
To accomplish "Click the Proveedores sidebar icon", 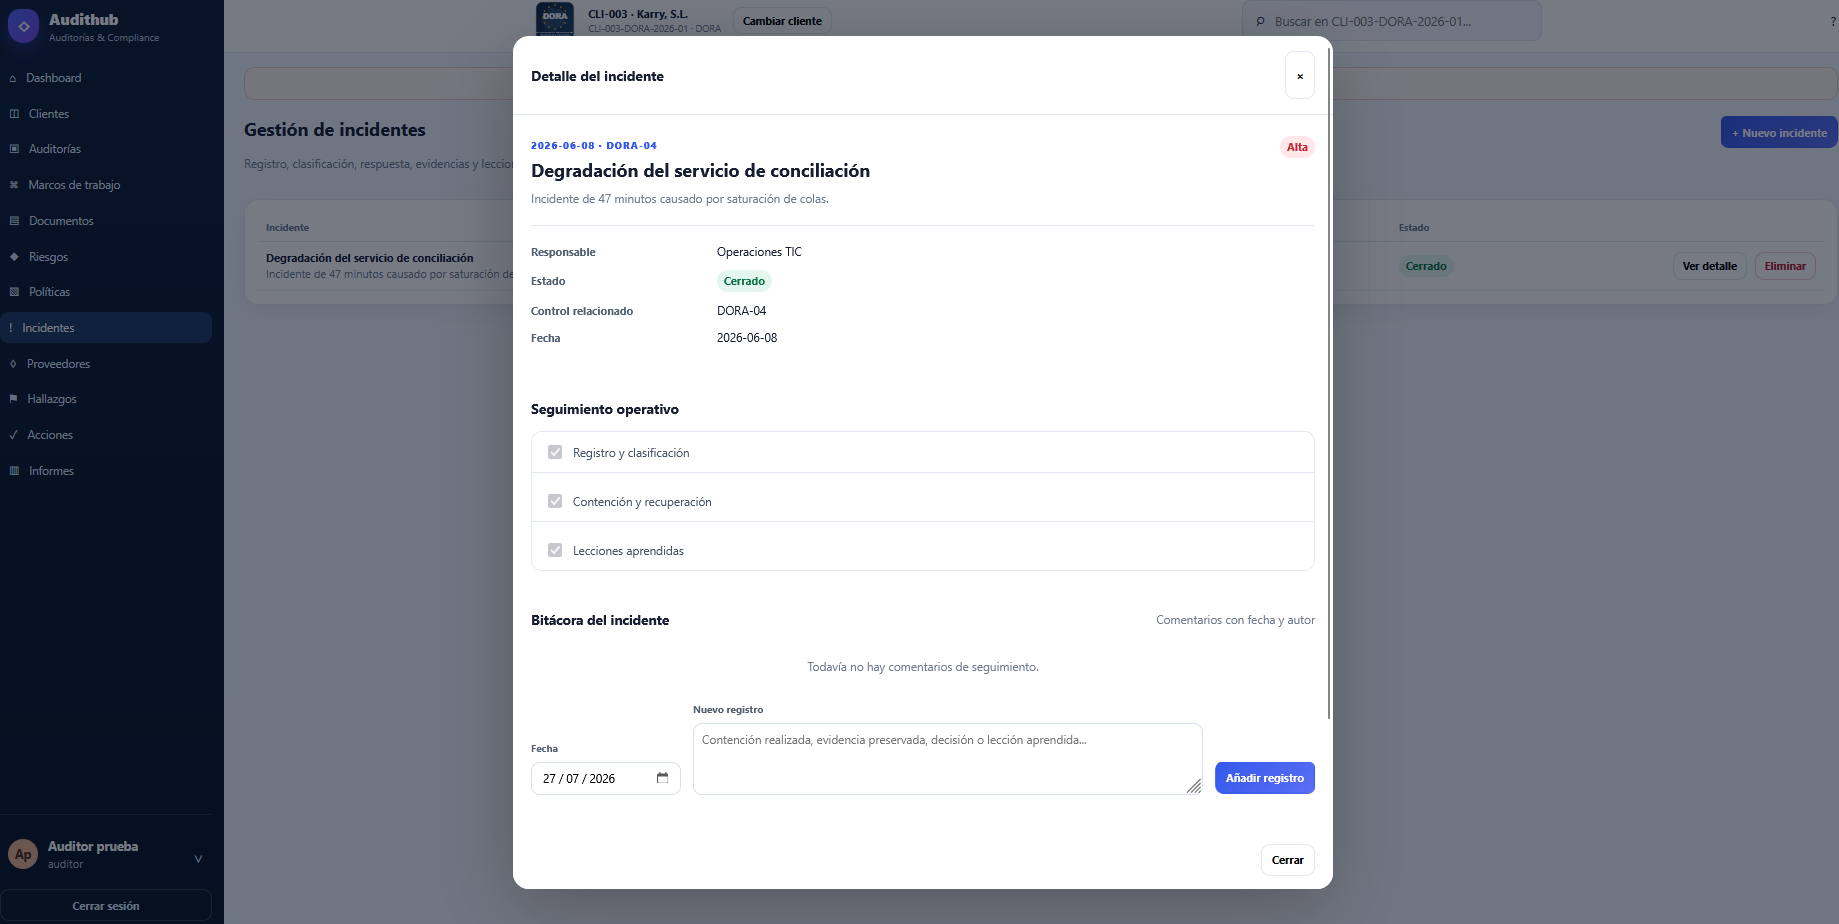I will pyautogui.click(x=13, y=364).
